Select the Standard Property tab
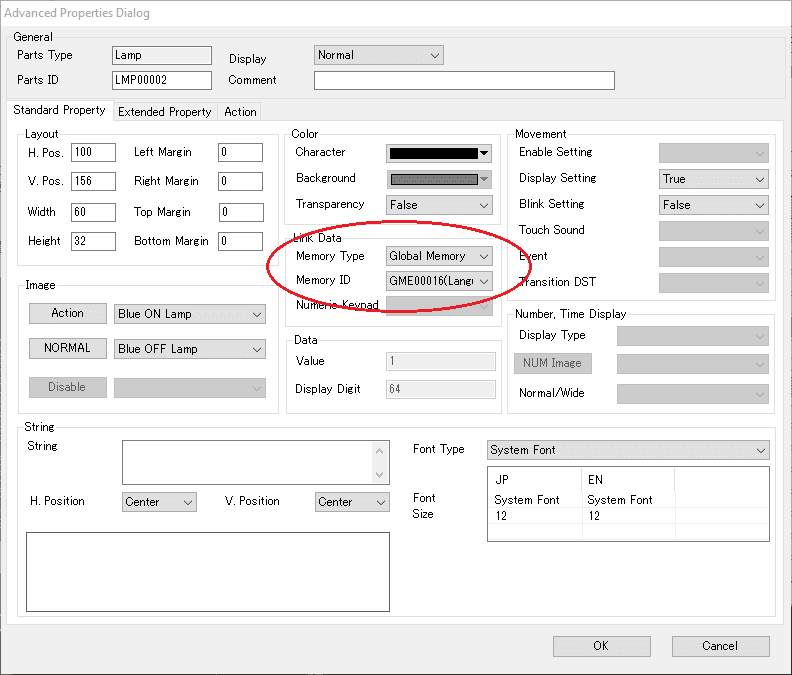792x675 pixels. pos(59,111)
